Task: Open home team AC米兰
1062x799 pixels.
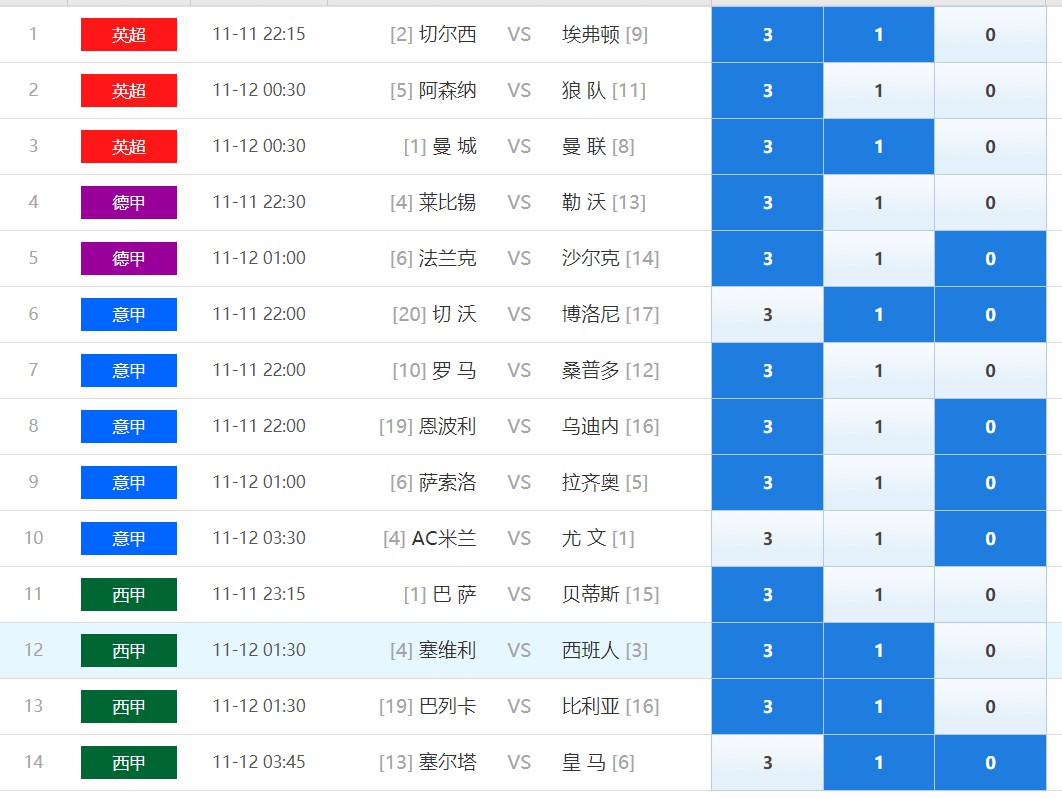Action: pyautogui.click(x=444, y=538)
